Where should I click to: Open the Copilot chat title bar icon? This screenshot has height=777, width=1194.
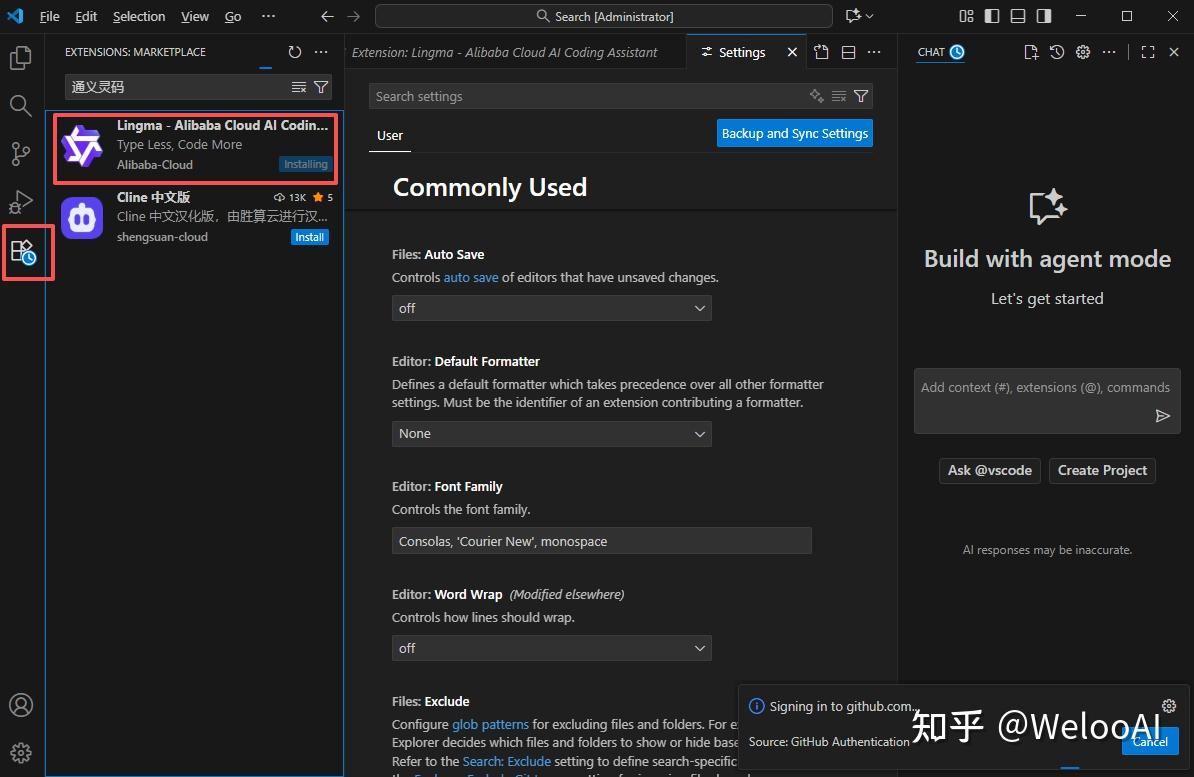point(853,16)
